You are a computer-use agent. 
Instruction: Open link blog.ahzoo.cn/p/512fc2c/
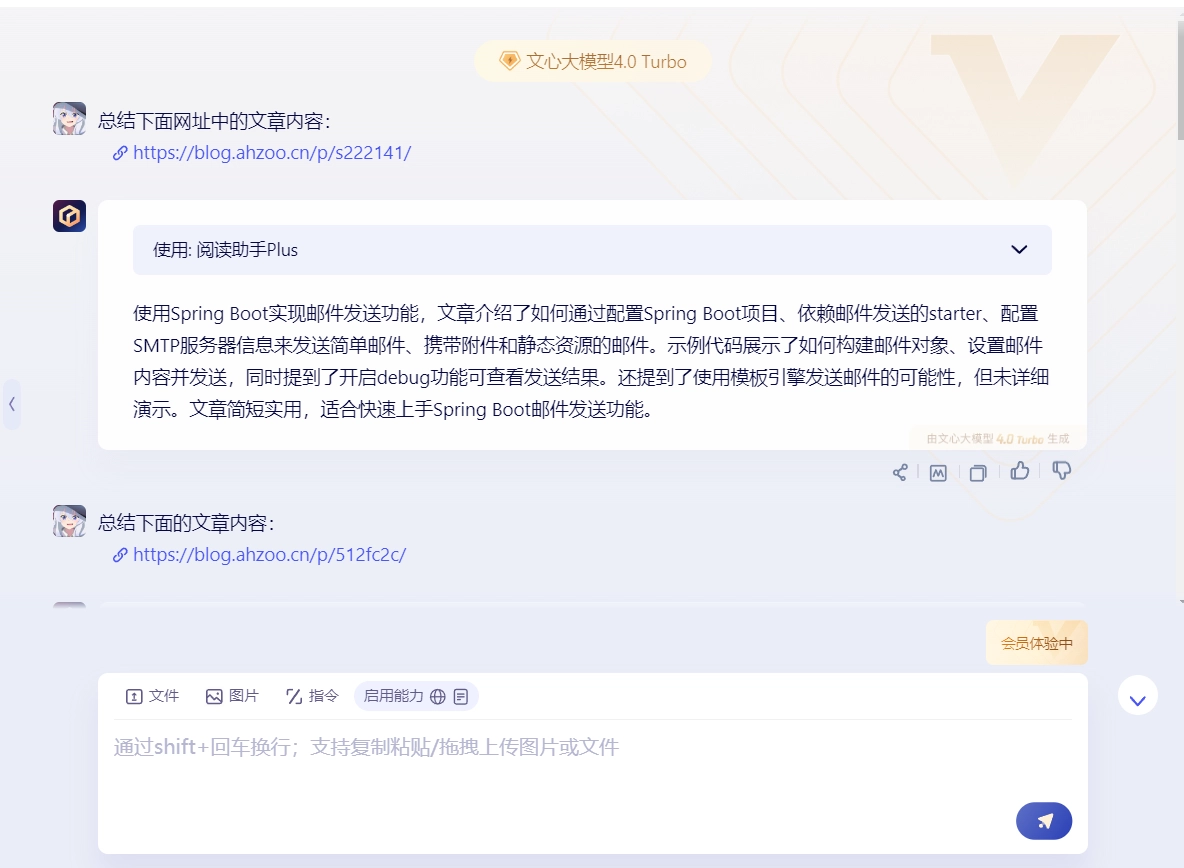tap(269, 555)
